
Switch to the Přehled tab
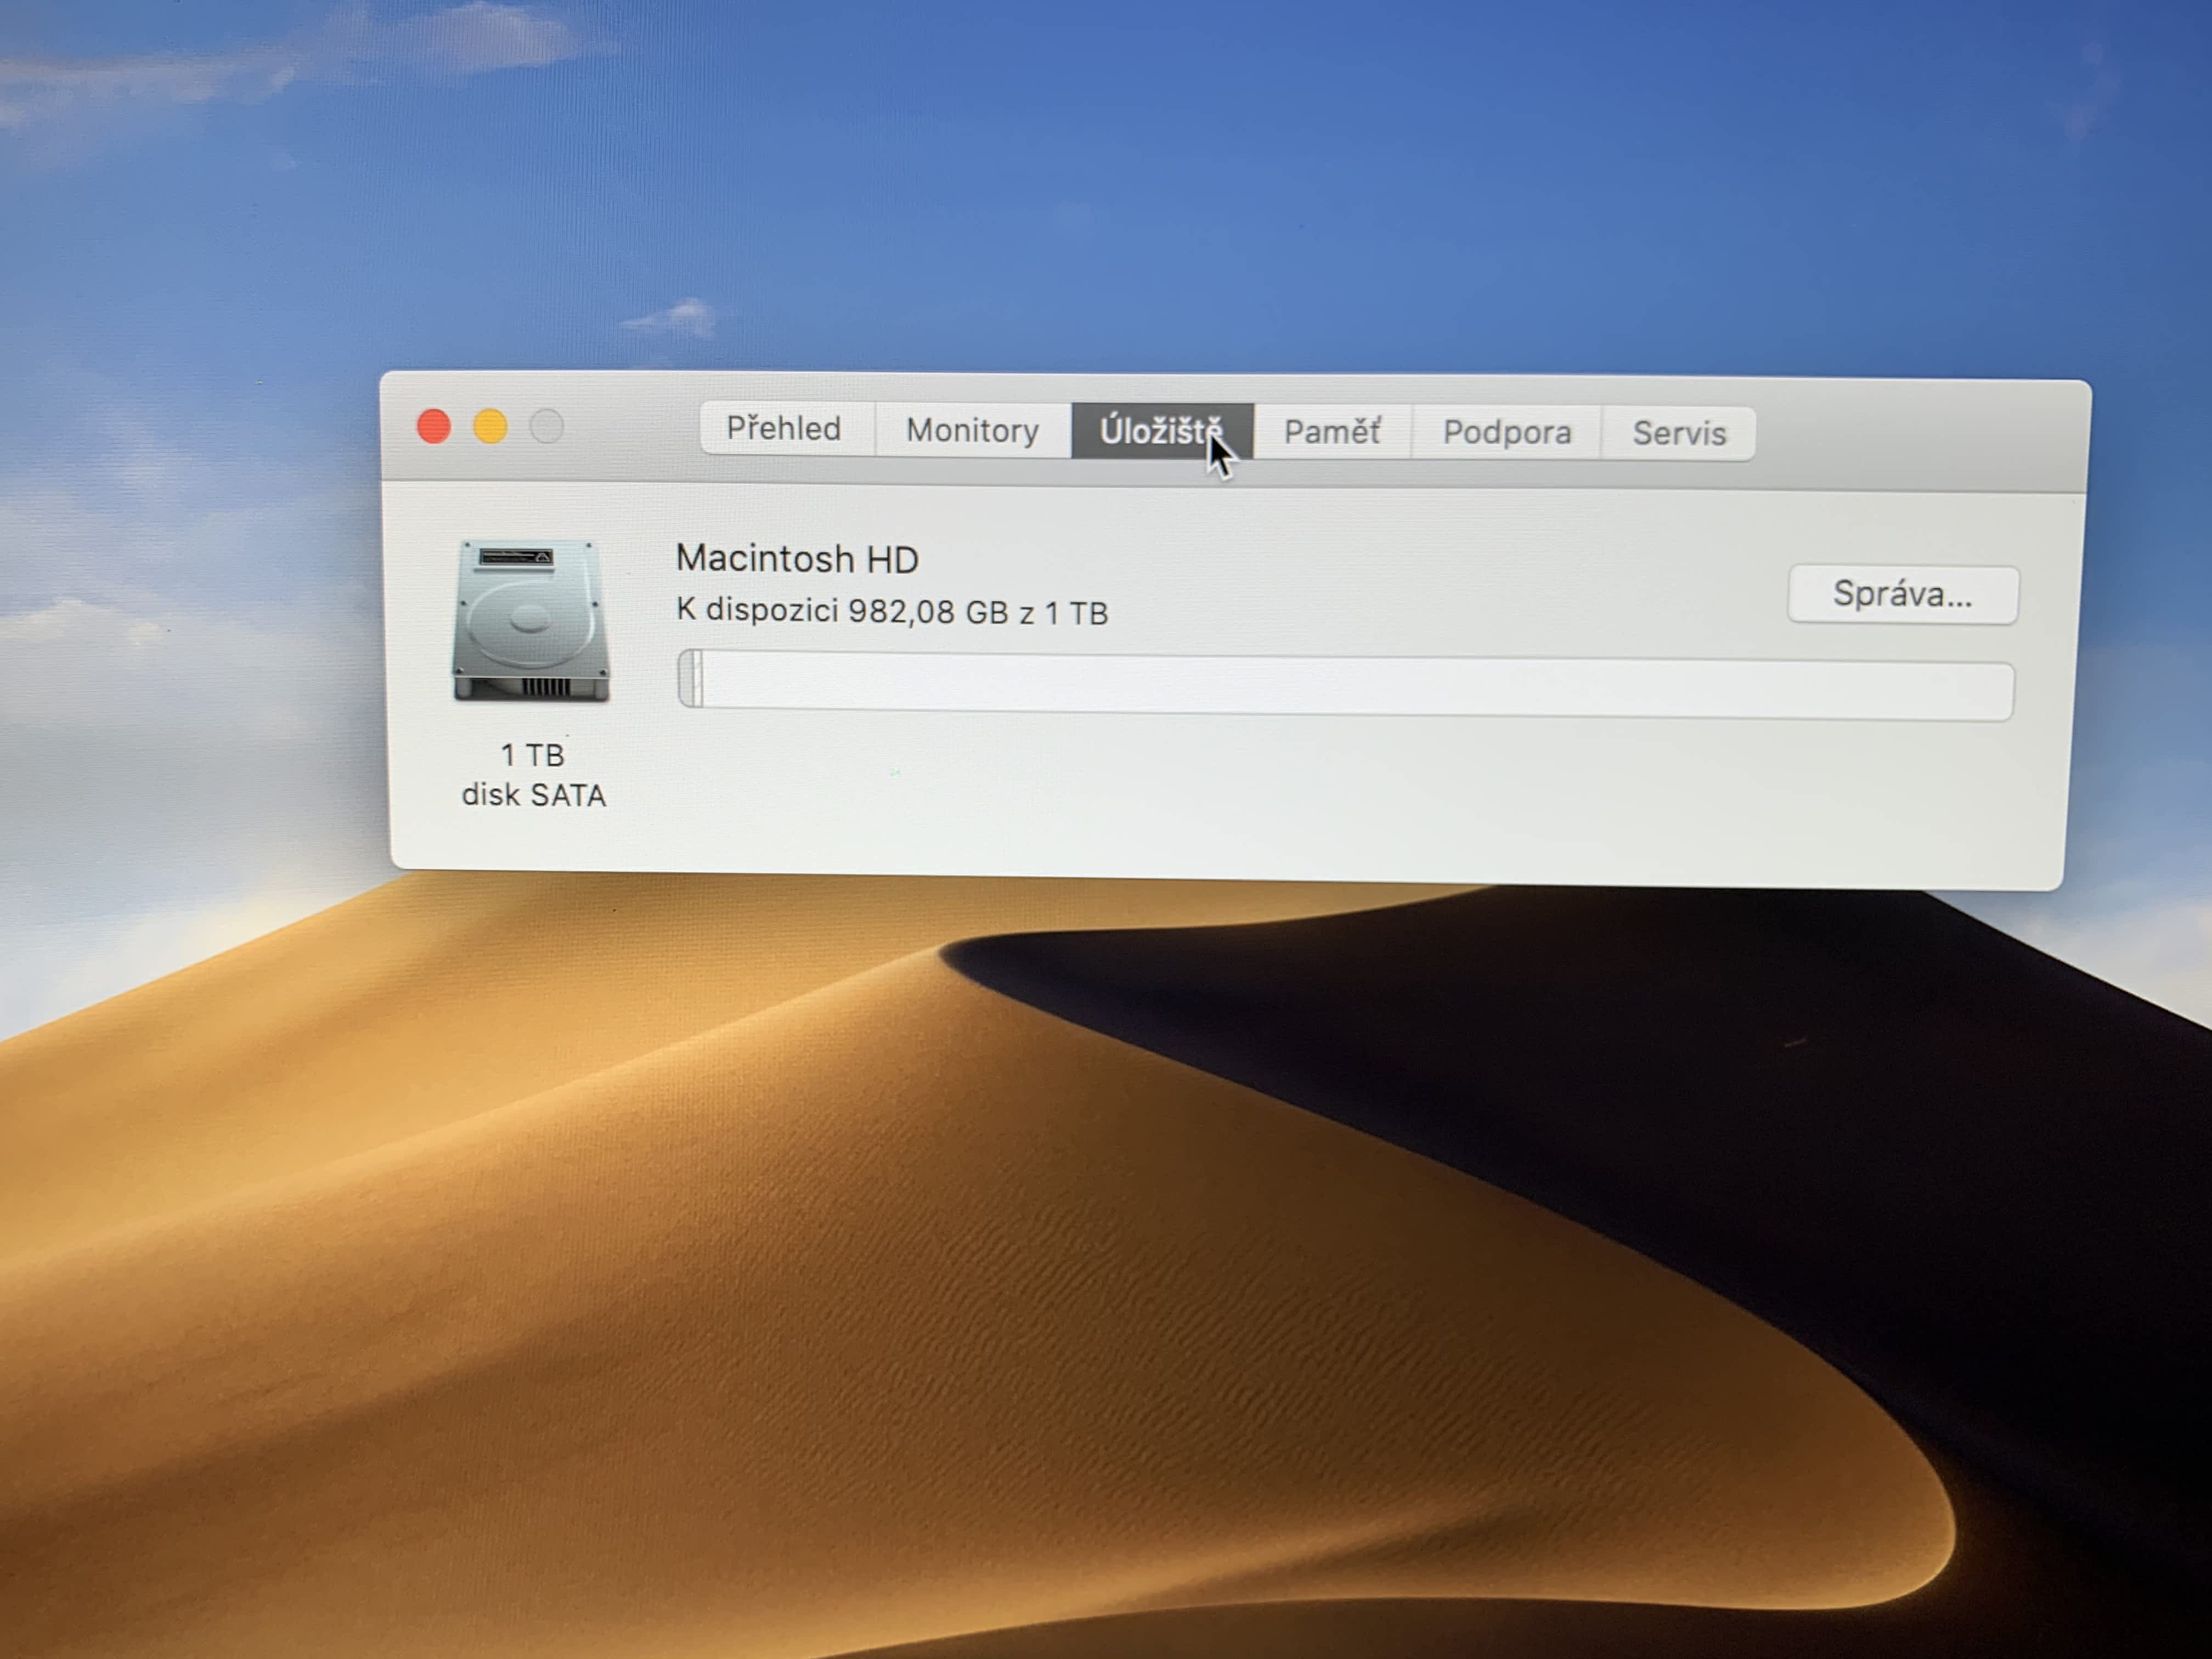coord(784,428)
